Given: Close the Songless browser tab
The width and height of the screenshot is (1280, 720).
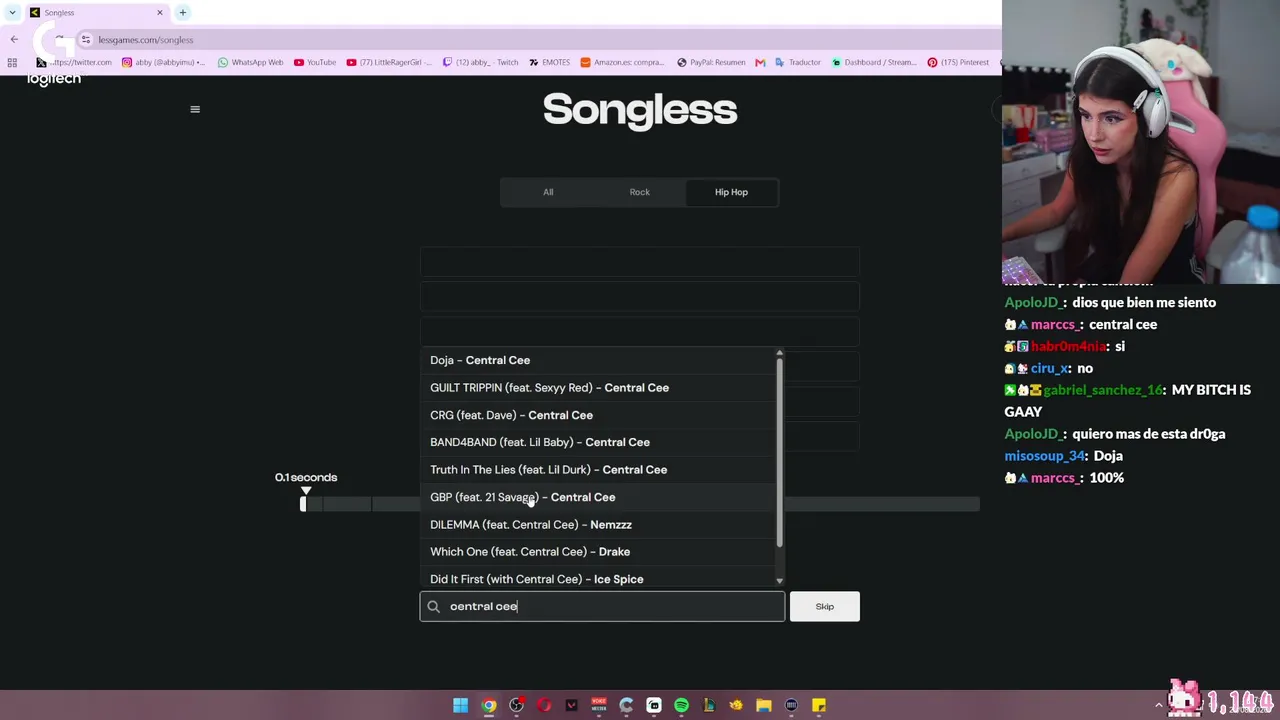Looking at the screenshot, I should (159, 12).
